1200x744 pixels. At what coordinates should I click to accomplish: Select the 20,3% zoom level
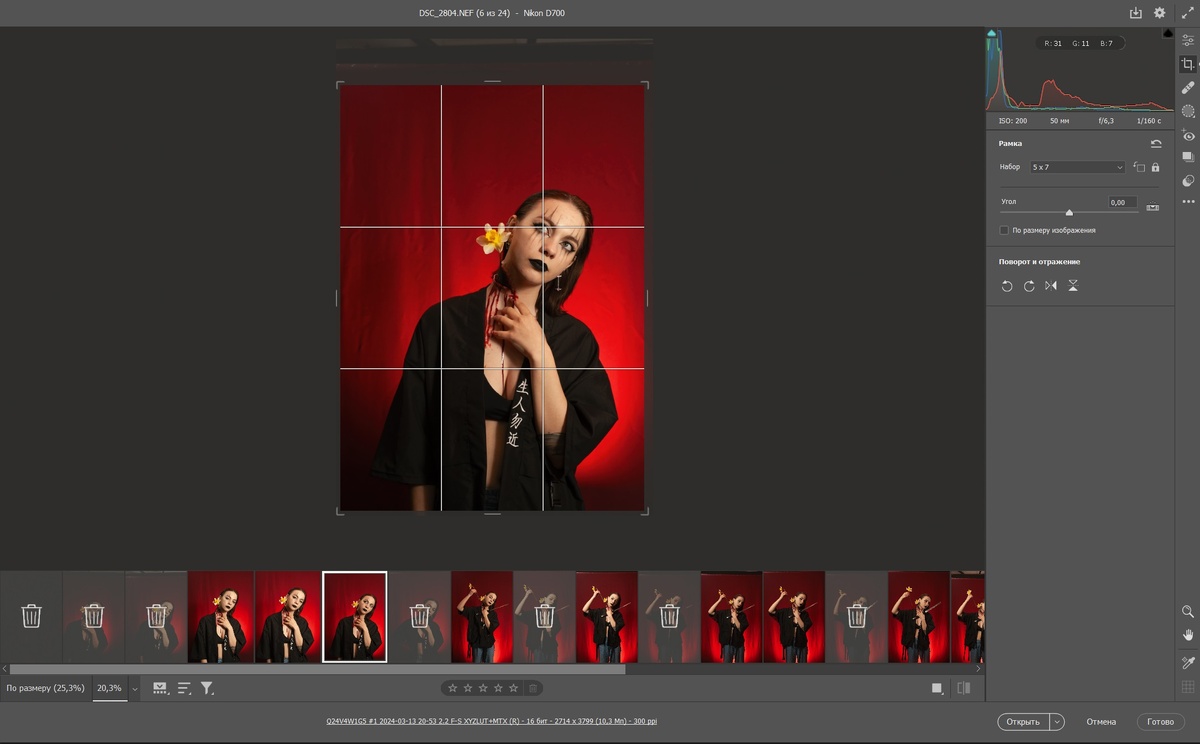(x=109, y=688)
